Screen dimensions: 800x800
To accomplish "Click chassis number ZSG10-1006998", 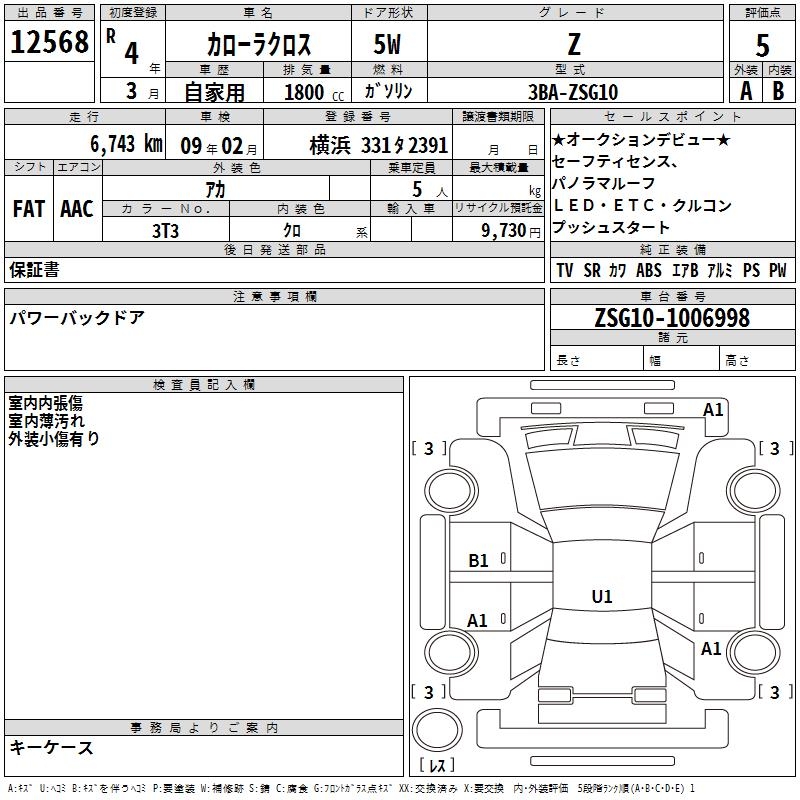I will pyautogui.click(x=672, y=318).
